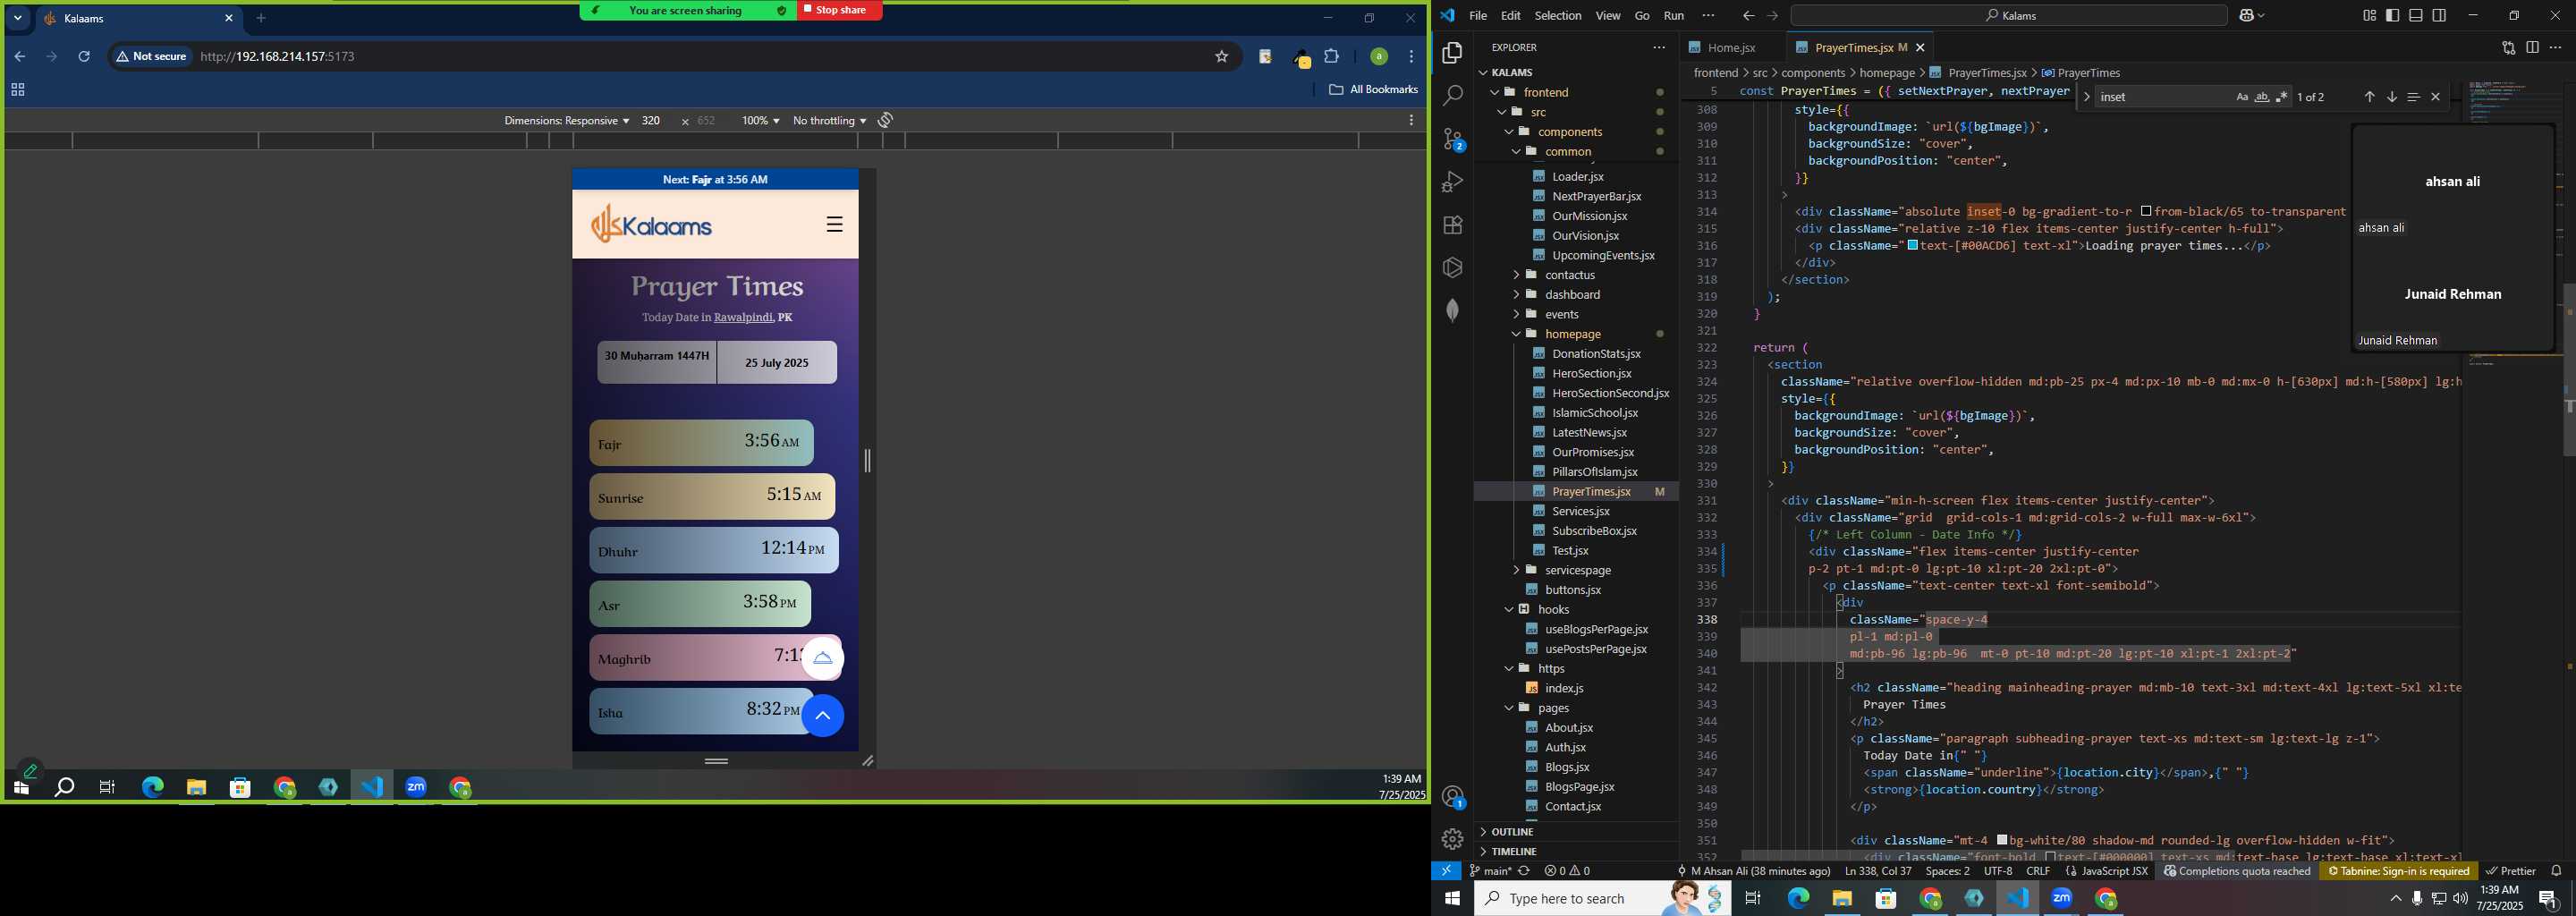Open Accounts icon in VS Code activity bar
Viewport: 2576px width, 916px height.
(x=1453, y=797)
